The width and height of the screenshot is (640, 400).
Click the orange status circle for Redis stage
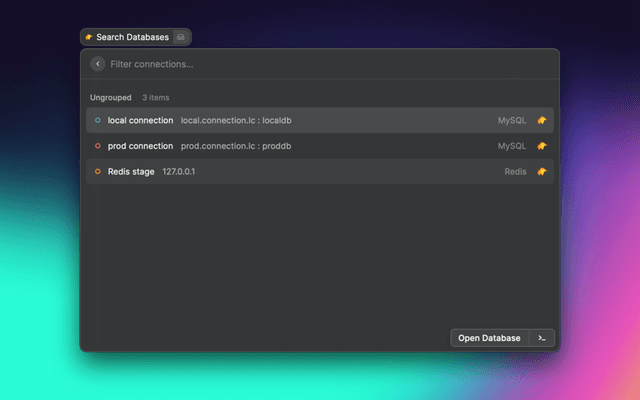[x=97, y=172]
